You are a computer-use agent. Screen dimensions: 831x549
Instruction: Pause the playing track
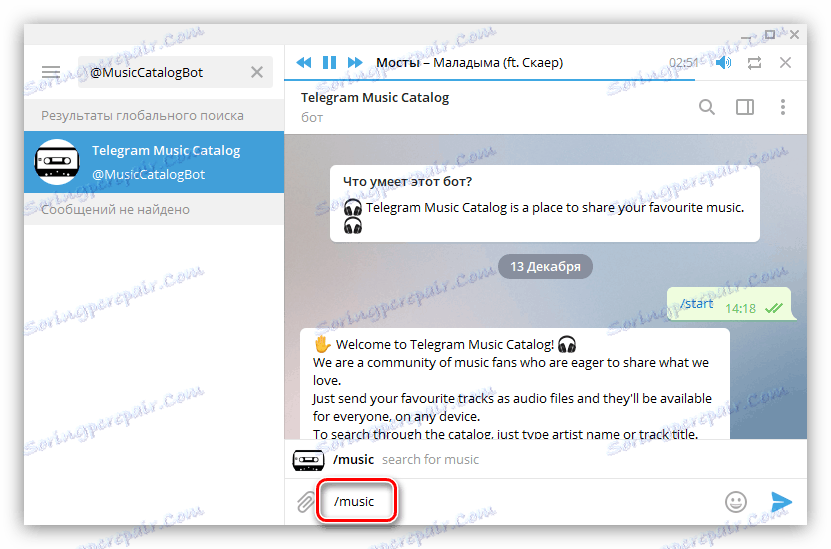point(329,63)
